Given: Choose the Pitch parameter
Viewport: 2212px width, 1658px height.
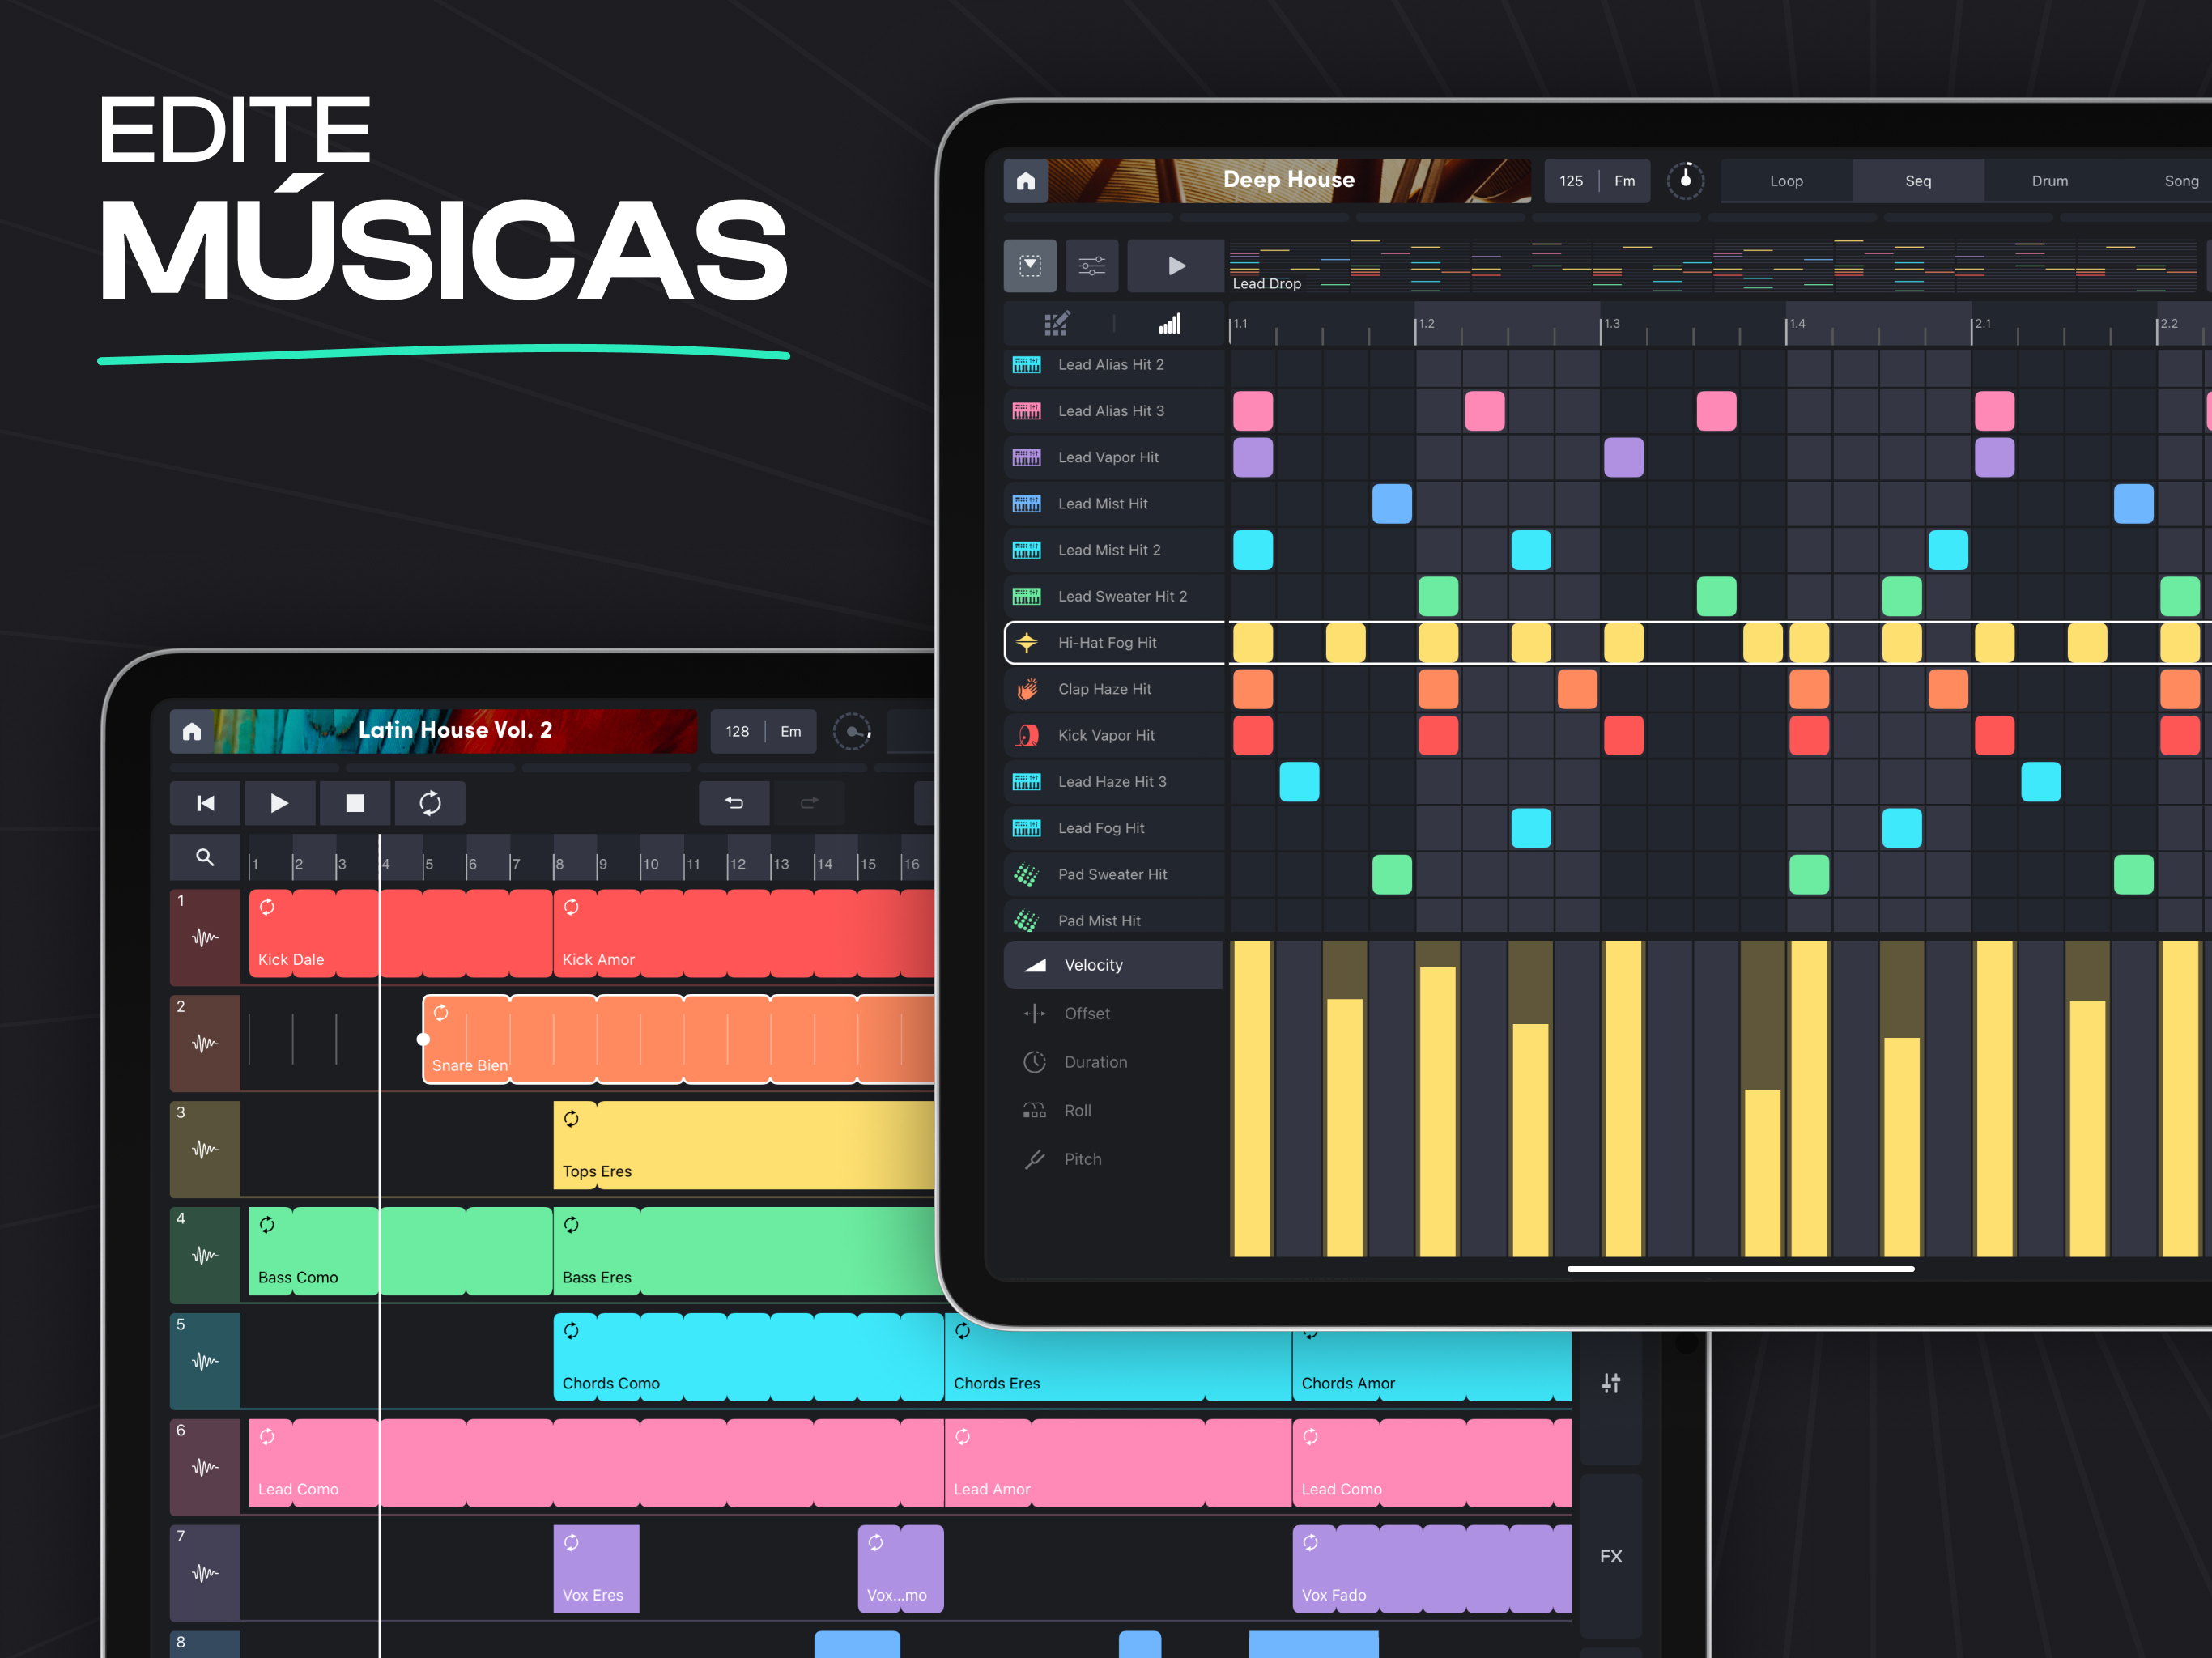Looking at the screenshot, I should click(1113, 1159).
